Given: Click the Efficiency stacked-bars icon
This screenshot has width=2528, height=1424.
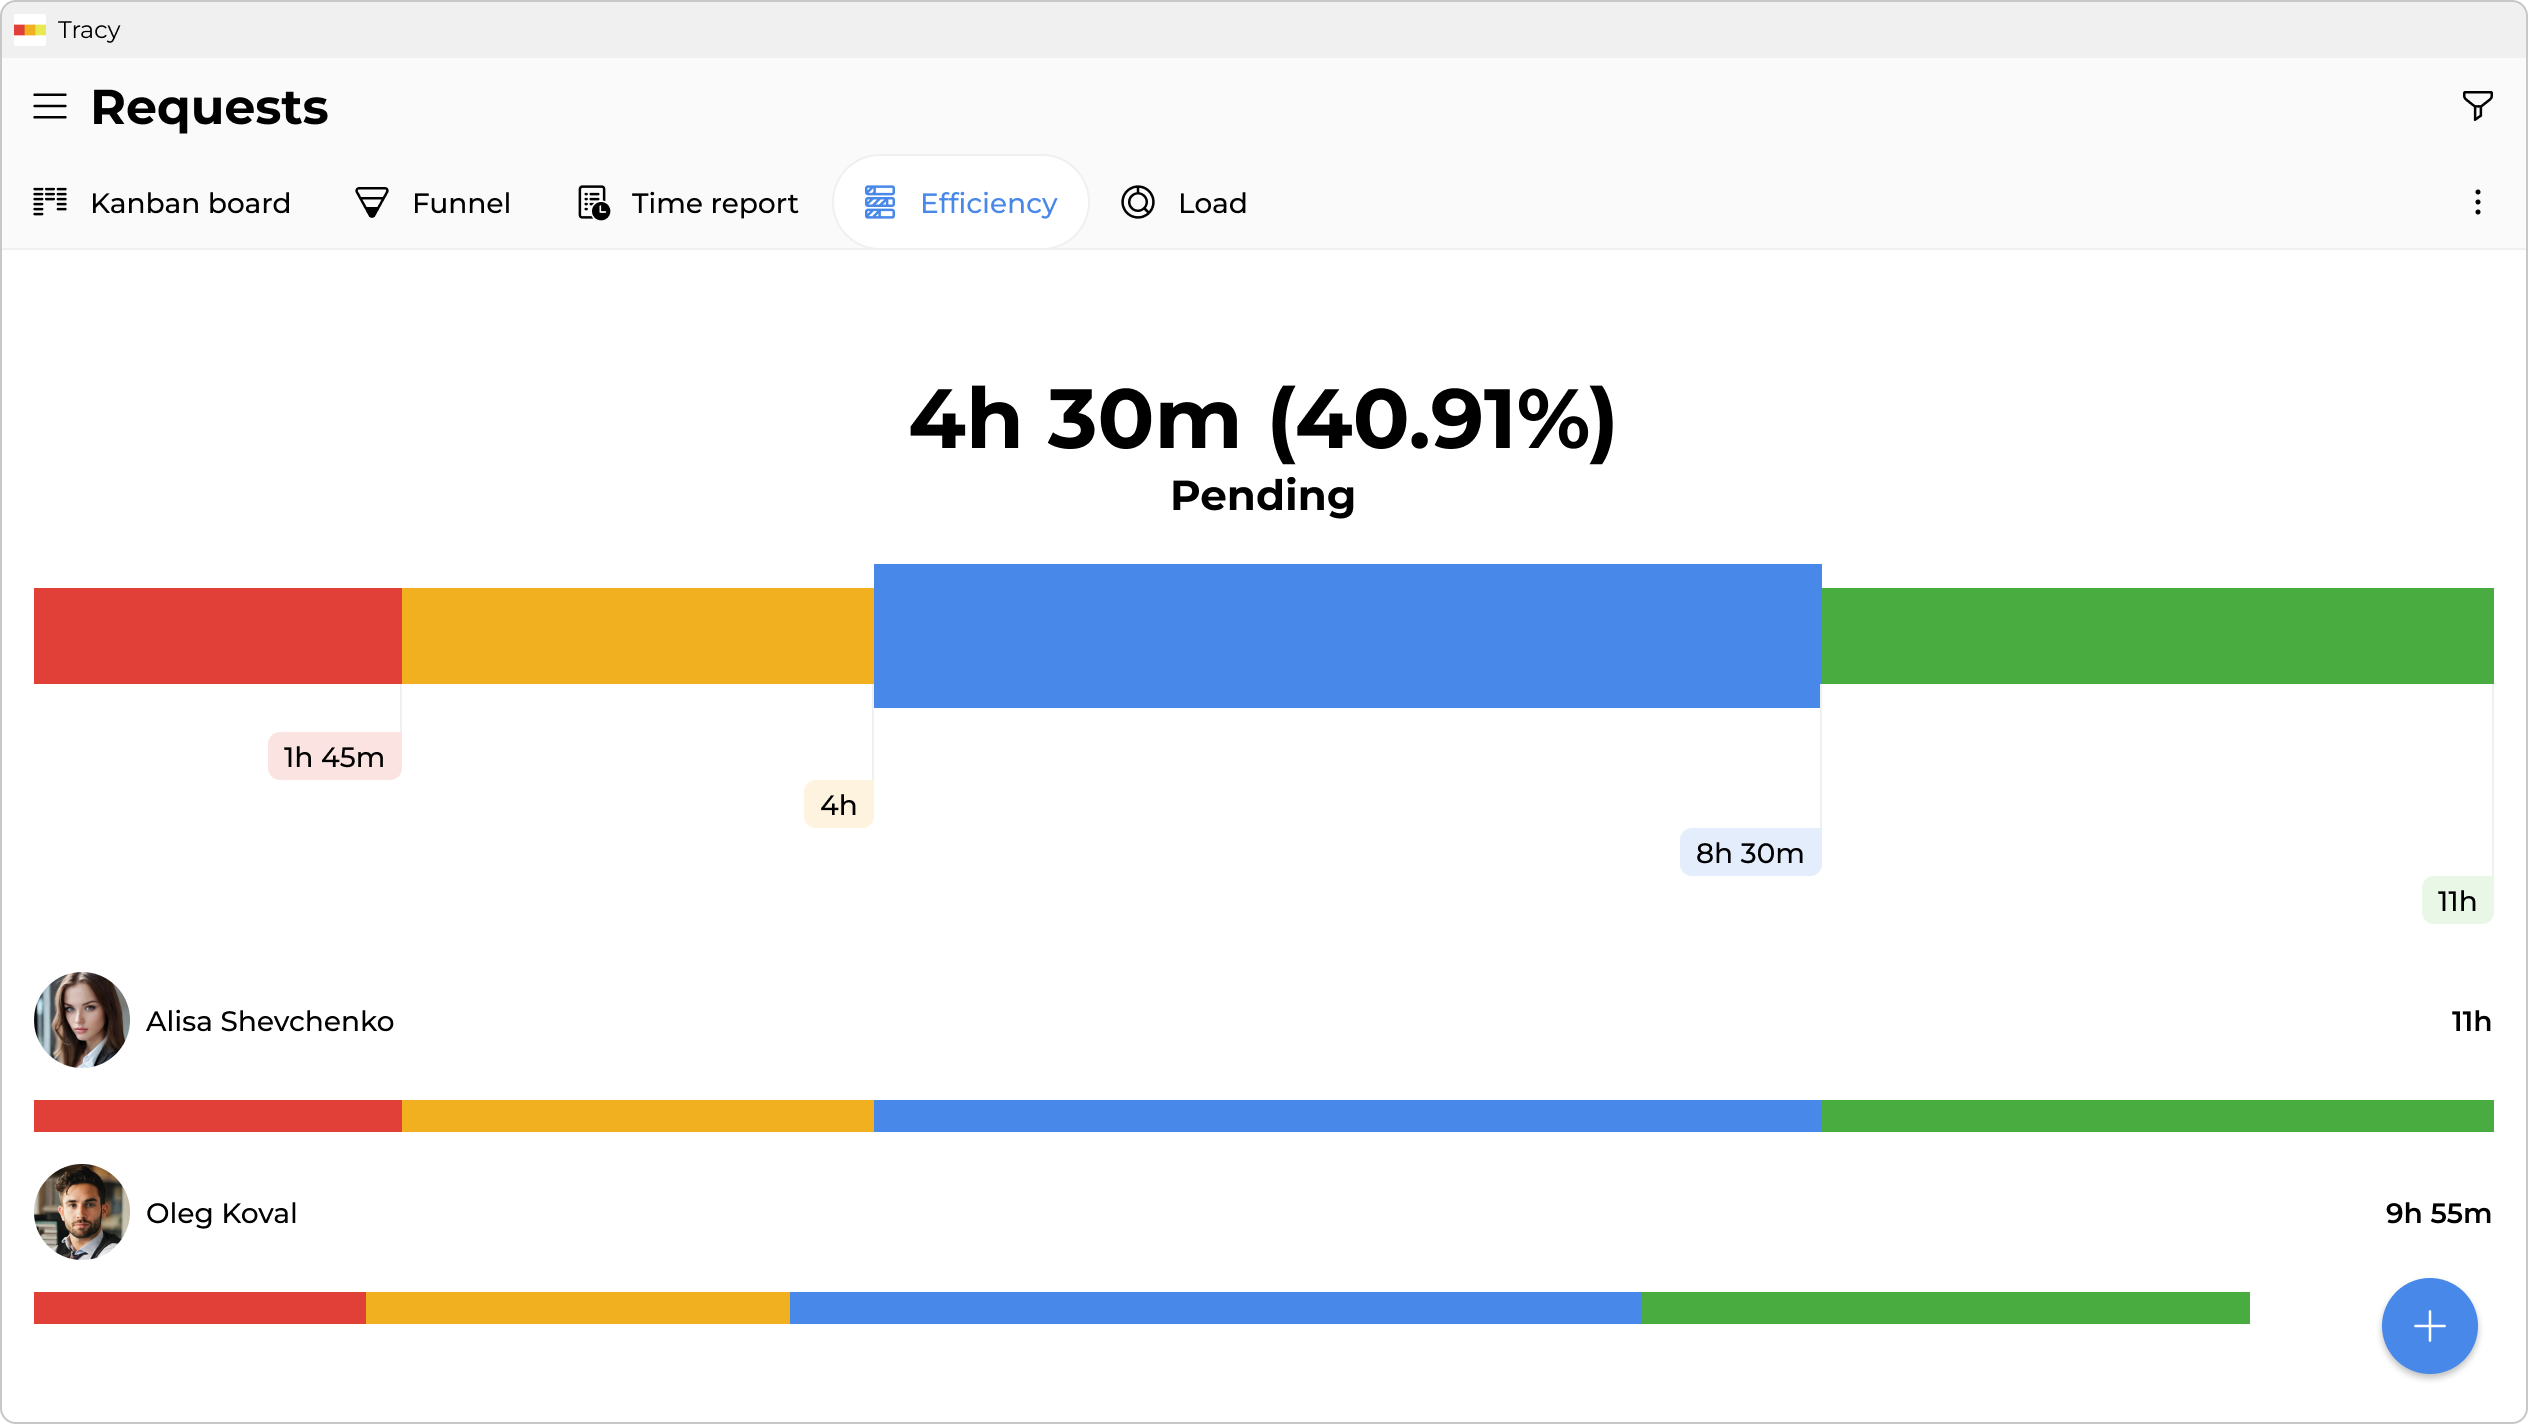Looking at the screenshot, I should point(880,202).
